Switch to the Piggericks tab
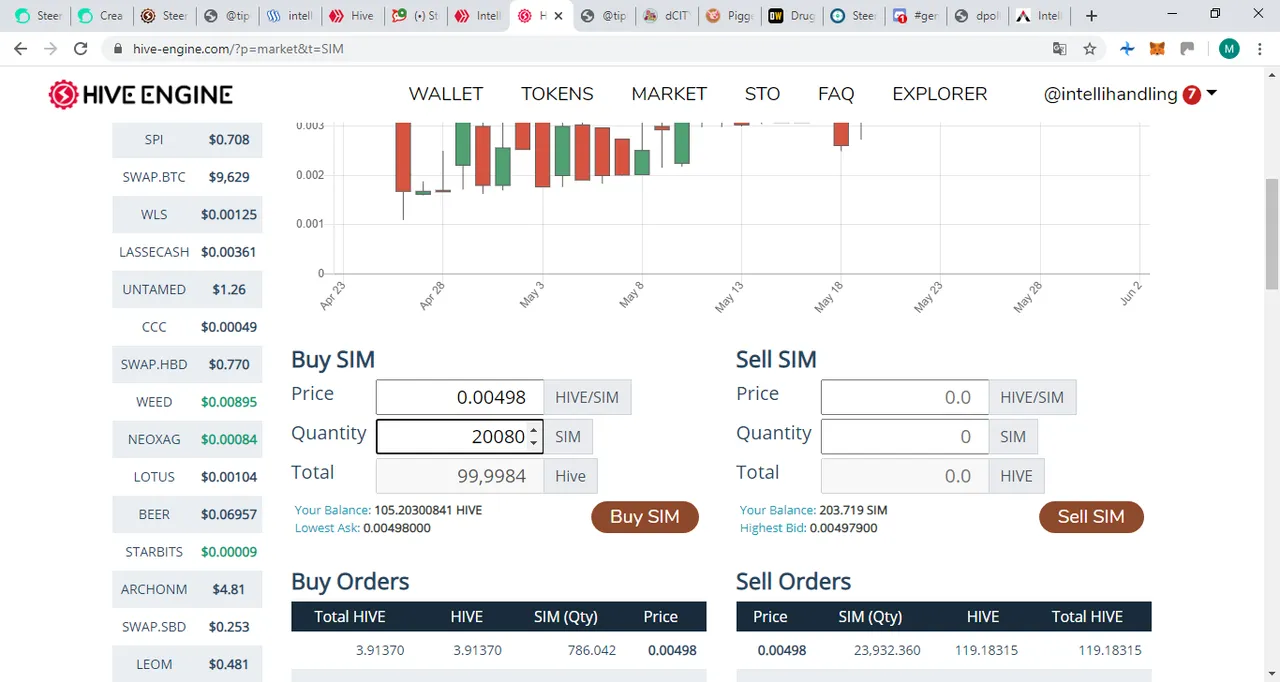The image size is (1280, 682). coord(729,16)
